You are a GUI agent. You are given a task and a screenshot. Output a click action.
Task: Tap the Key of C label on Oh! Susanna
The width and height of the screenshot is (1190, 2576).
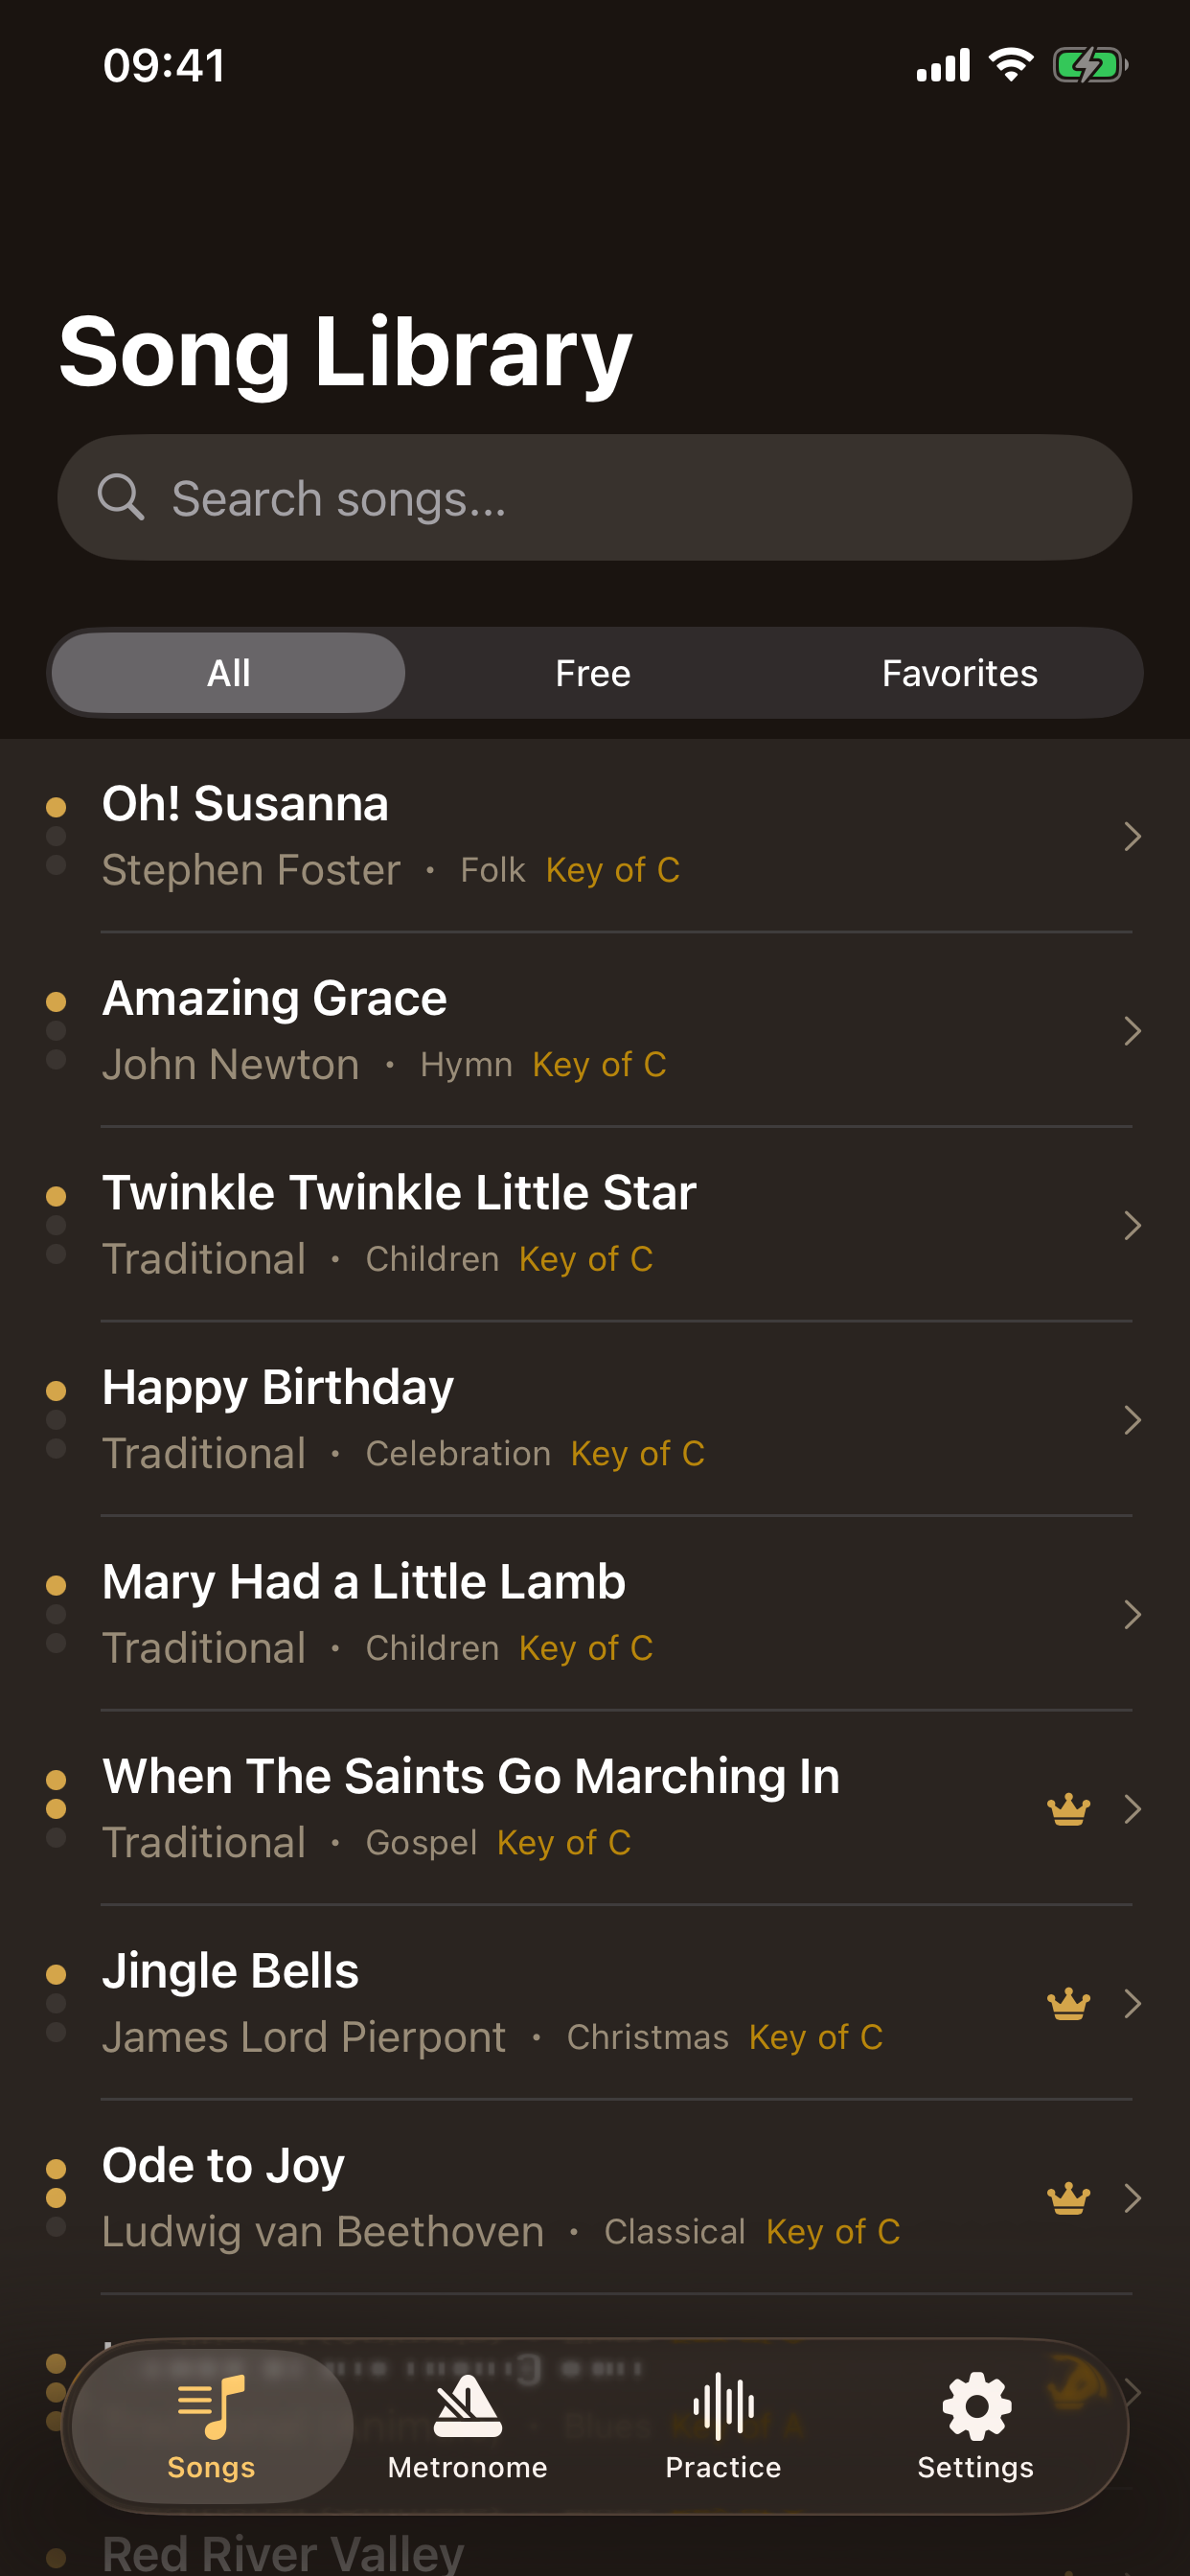coord(613,870)
